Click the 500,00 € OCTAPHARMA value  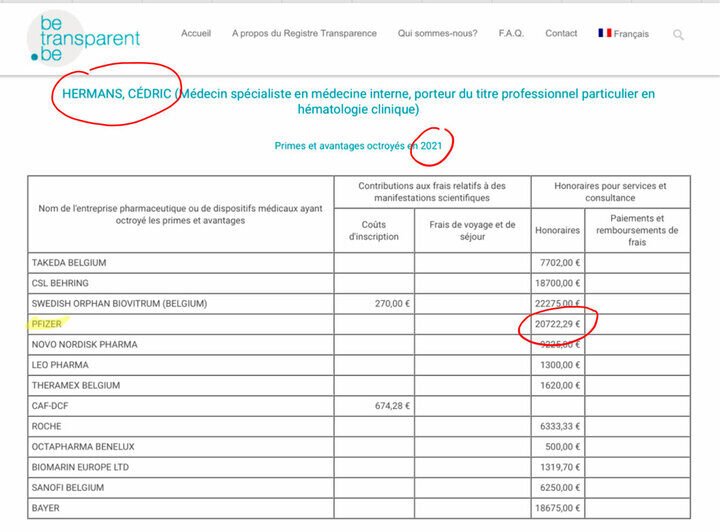tap(562, 447)
